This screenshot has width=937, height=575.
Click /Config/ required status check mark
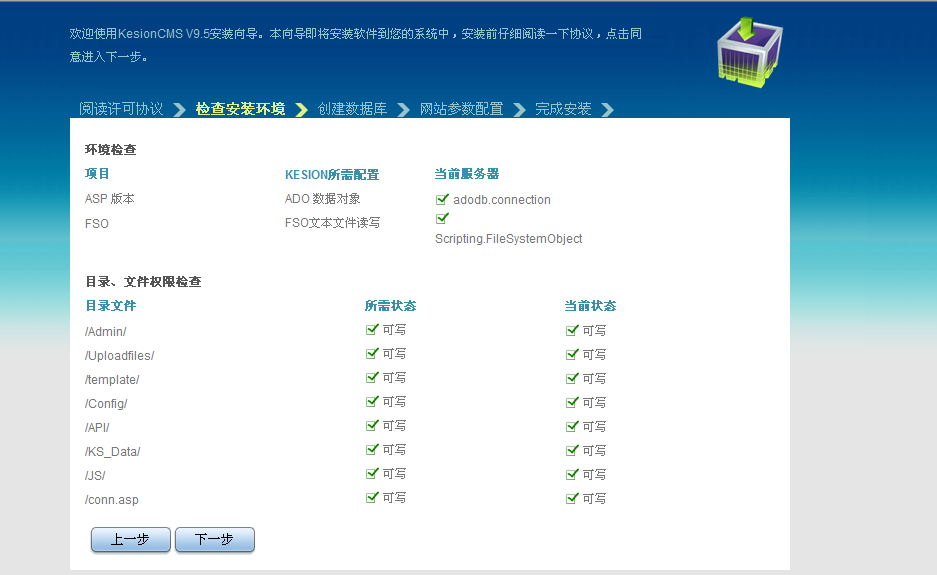(x=372, y=401)
